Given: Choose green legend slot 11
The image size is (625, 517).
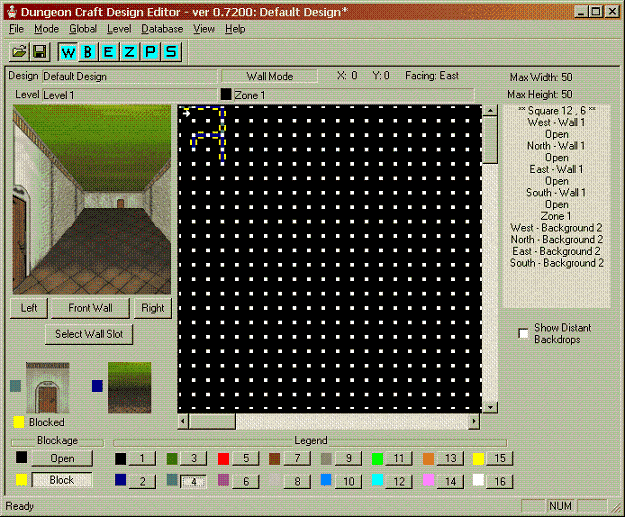Looking at the screenshot, I should click(x=399, y=458).
